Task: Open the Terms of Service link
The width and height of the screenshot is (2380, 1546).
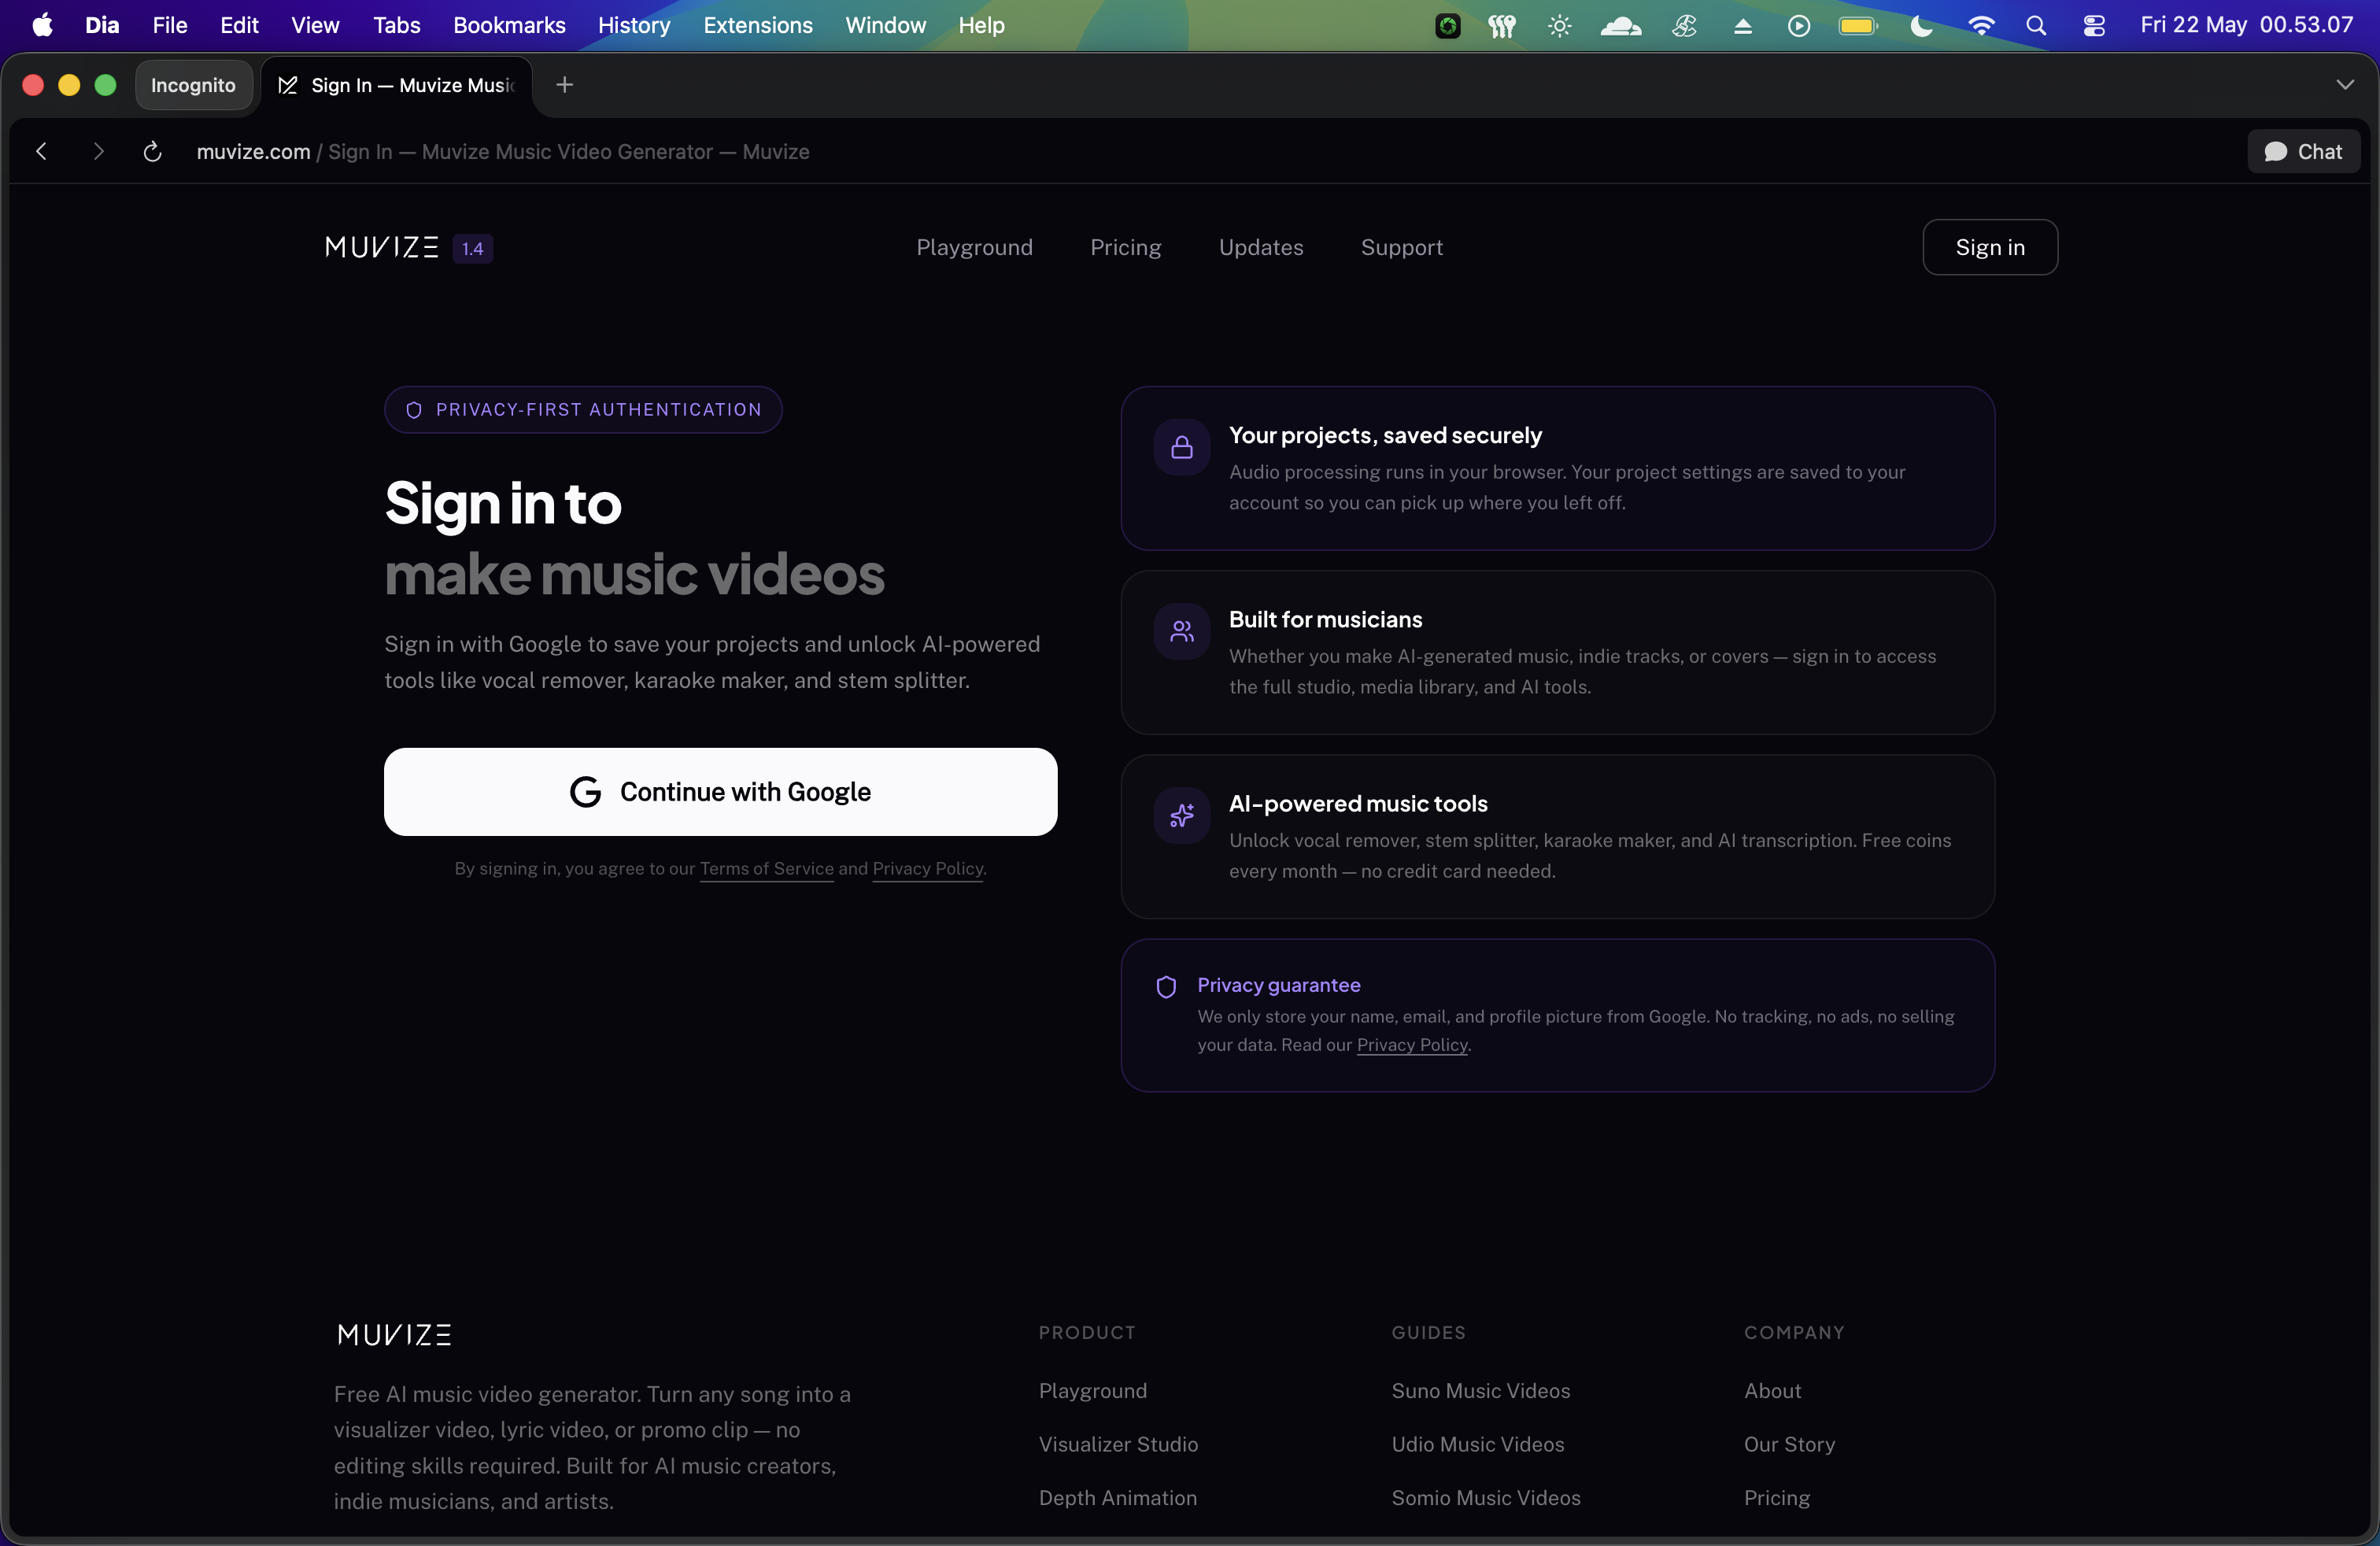Action: (x=766, y=869)
